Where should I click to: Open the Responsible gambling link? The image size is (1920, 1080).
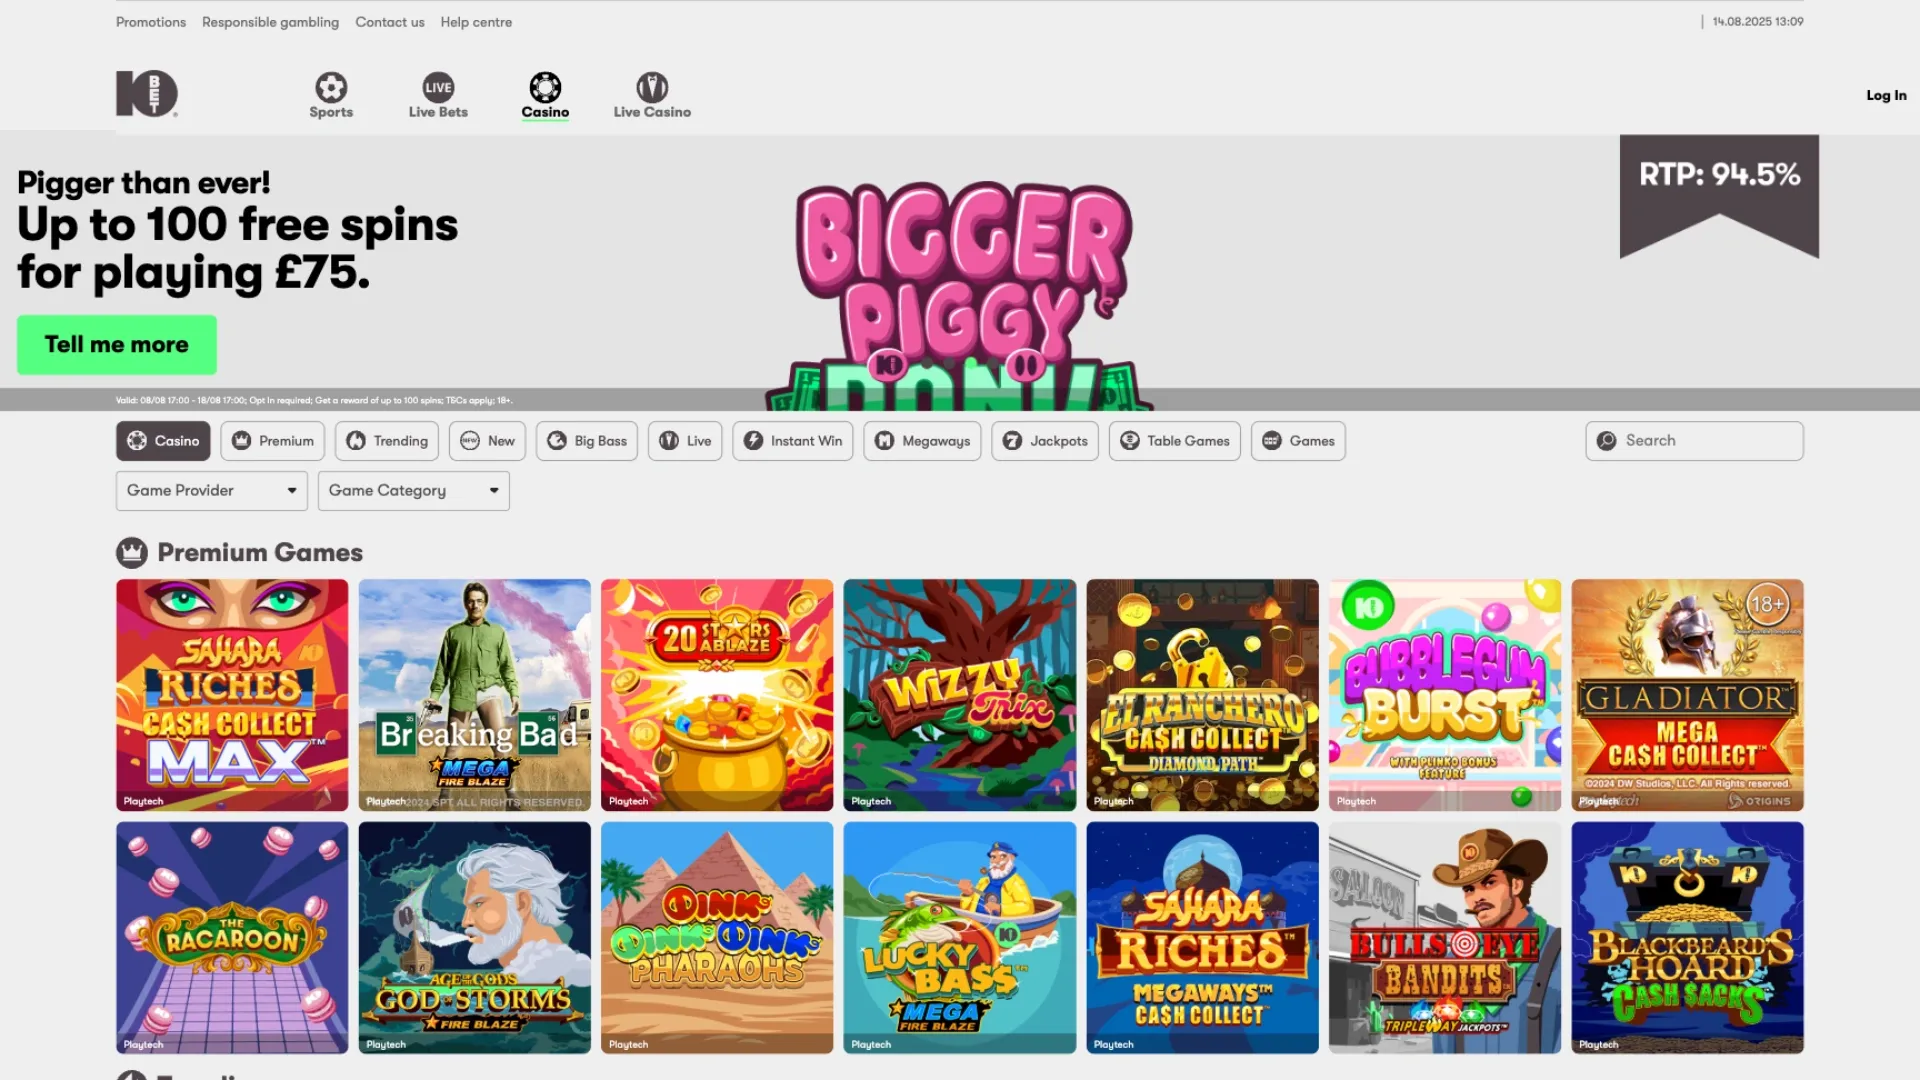click(270, 22)
